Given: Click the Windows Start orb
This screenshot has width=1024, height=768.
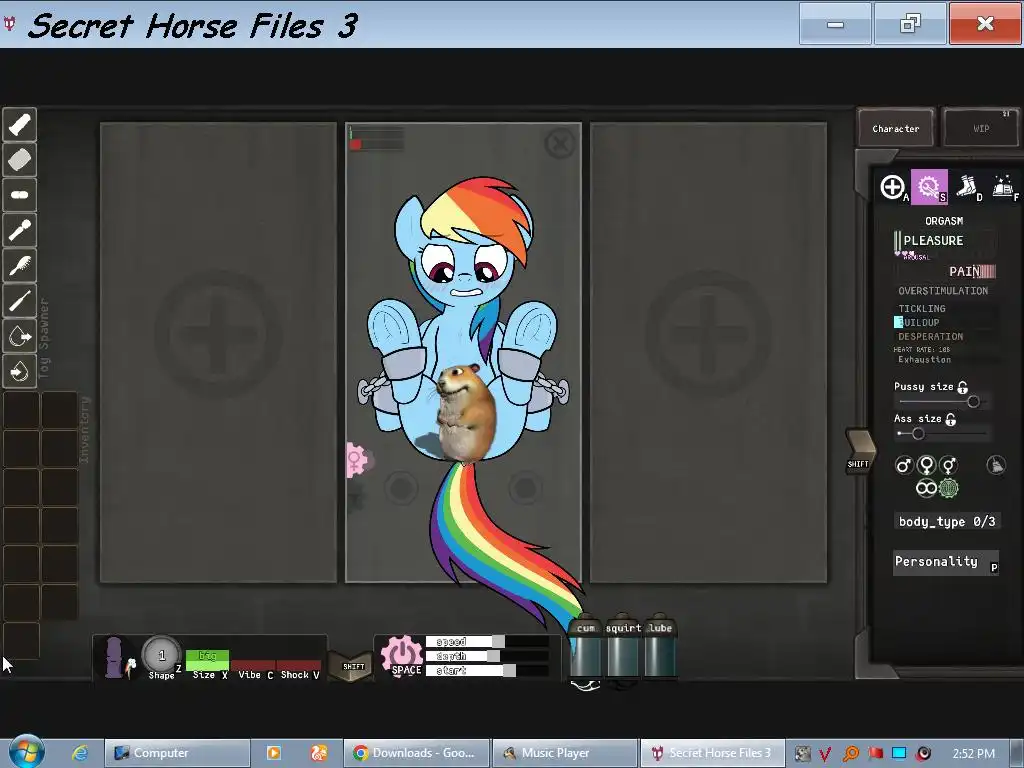Looking at the screenshot, I should (x=27, y=752).
